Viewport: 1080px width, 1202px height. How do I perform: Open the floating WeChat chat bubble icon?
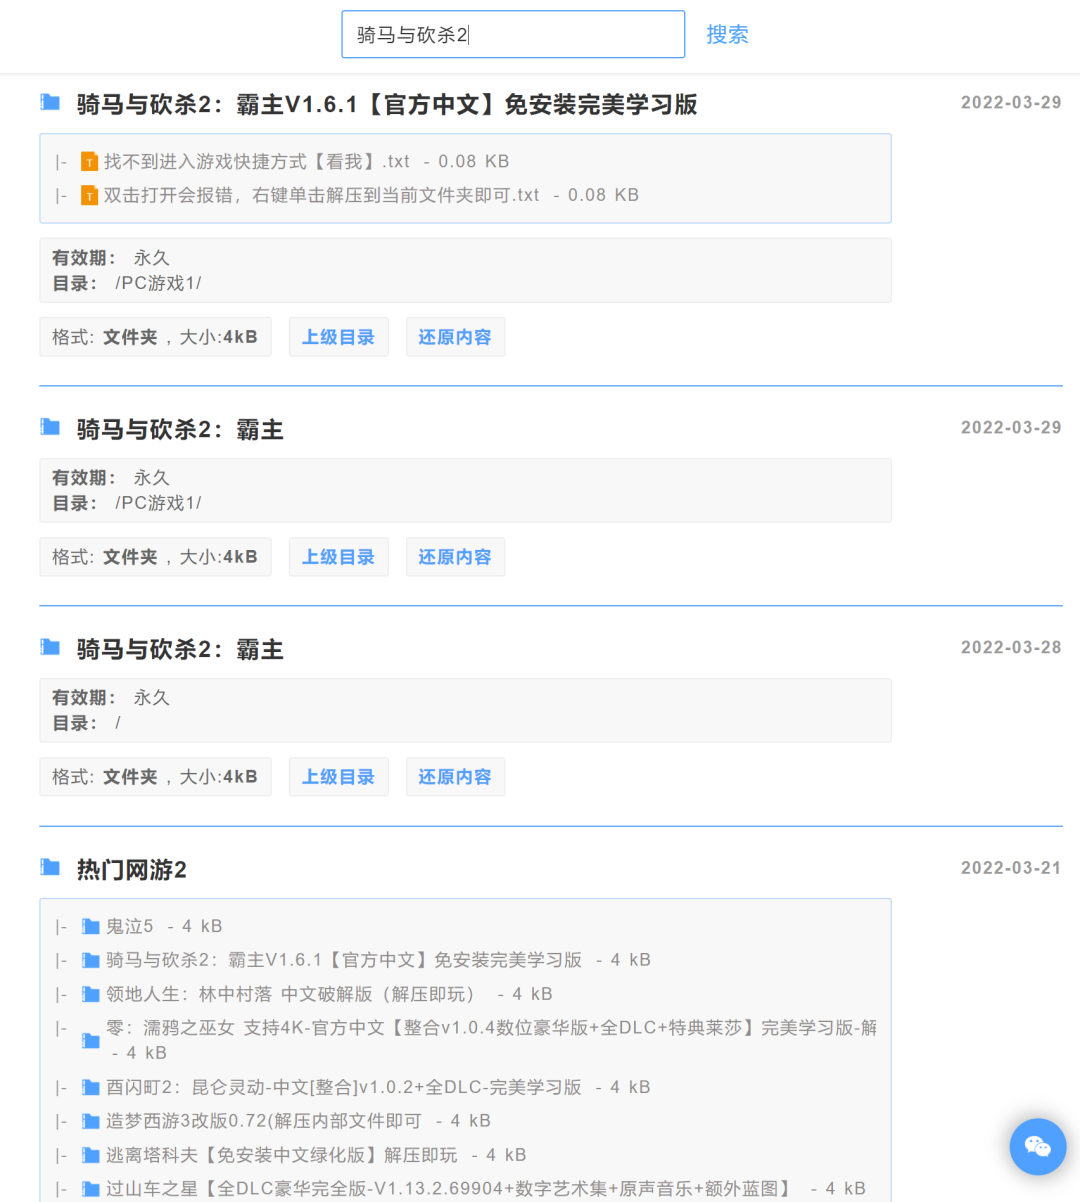coord(1038,1146)
